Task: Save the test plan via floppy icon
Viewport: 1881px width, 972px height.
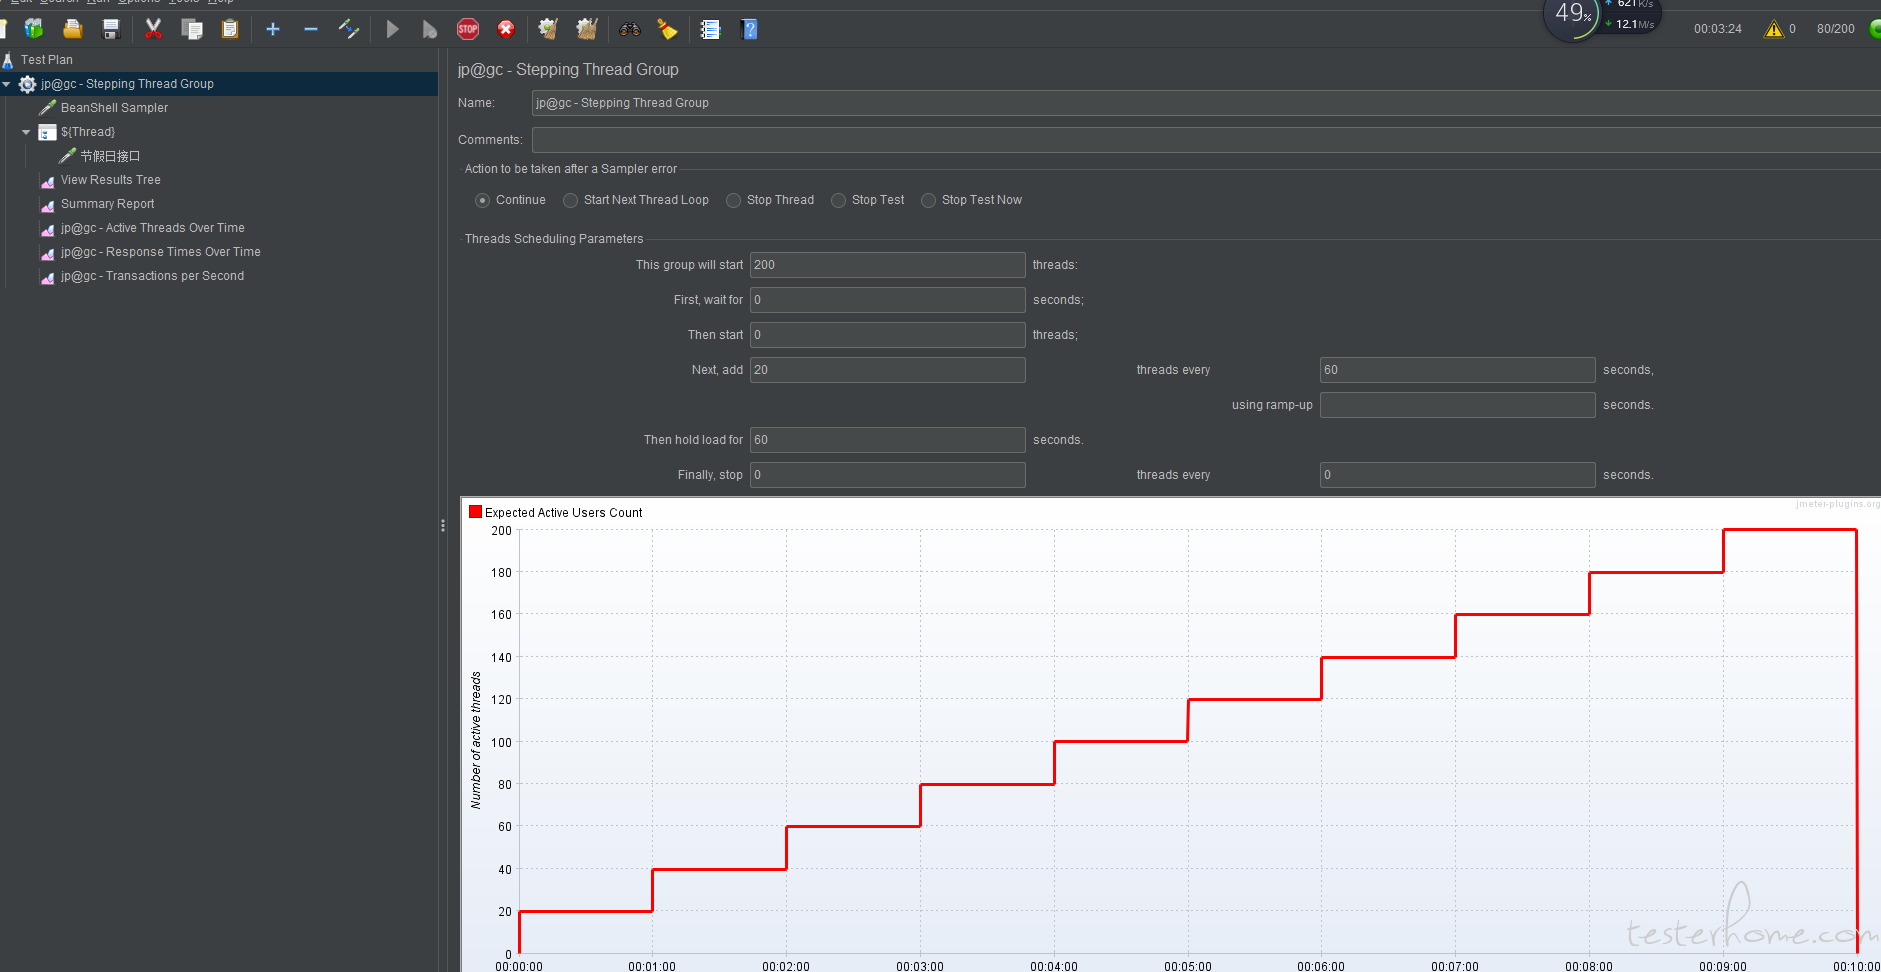Action: coord(111,29)
